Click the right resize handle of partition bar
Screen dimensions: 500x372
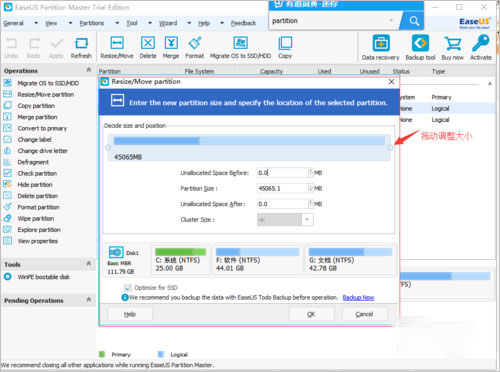point(390,148)
